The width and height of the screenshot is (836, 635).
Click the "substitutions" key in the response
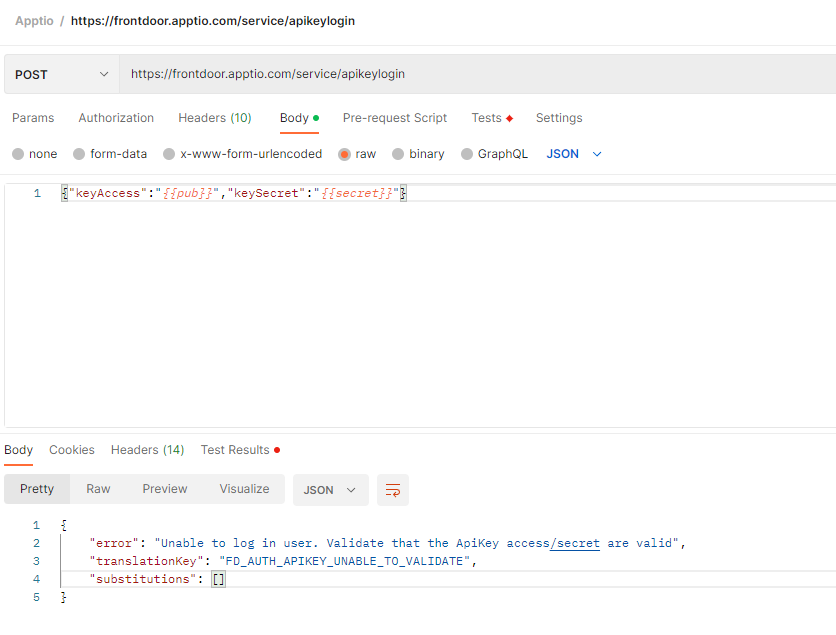point(142,579)
